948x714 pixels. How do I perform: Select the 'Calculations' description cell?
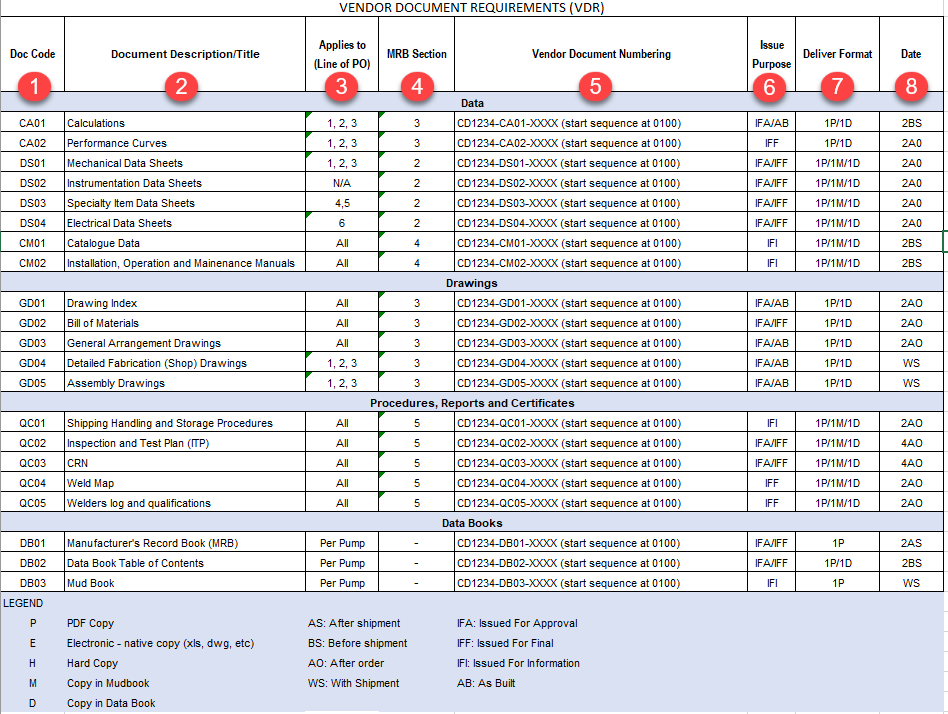point(185,123)
